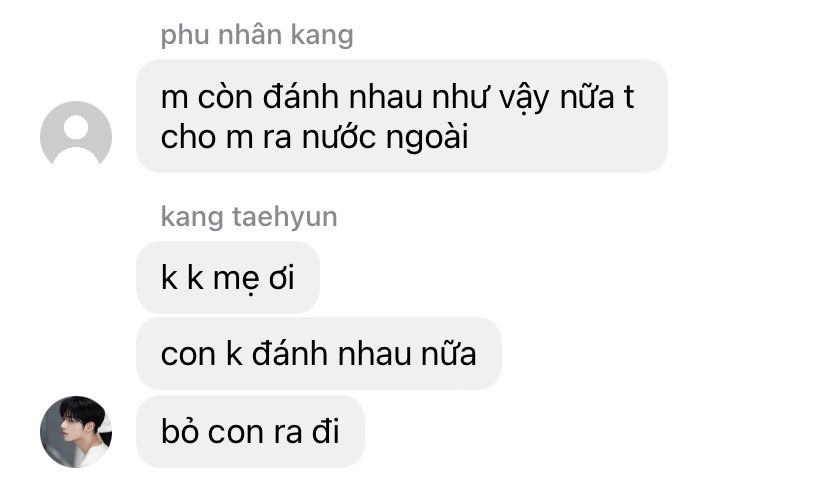Click 'như vậy' in the first message bubble
Image resolution: width=828 pixels, height=493 pixels.
491,98
